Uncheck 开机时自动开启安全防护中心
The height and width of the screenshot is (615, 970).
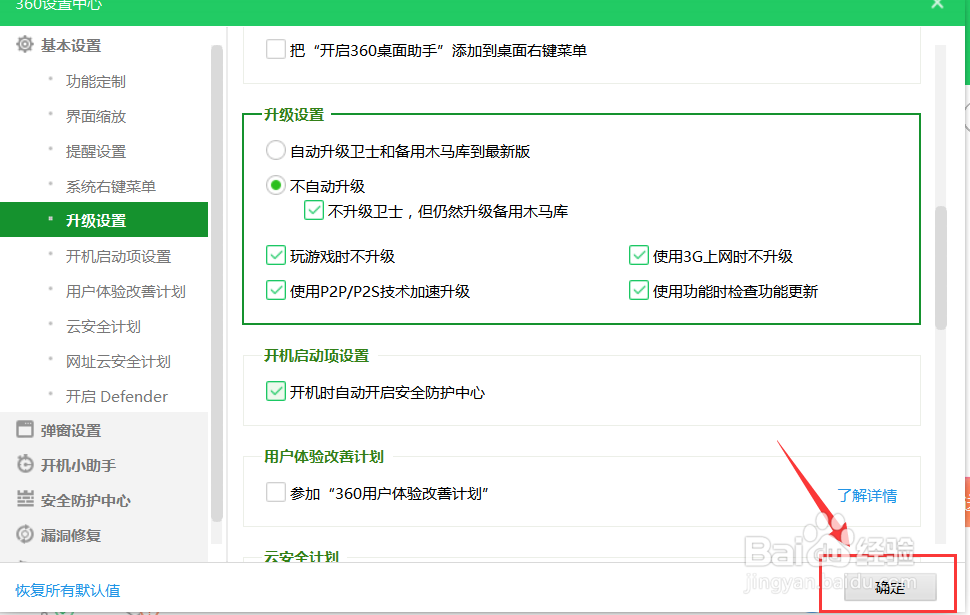[x=275, y=392]
